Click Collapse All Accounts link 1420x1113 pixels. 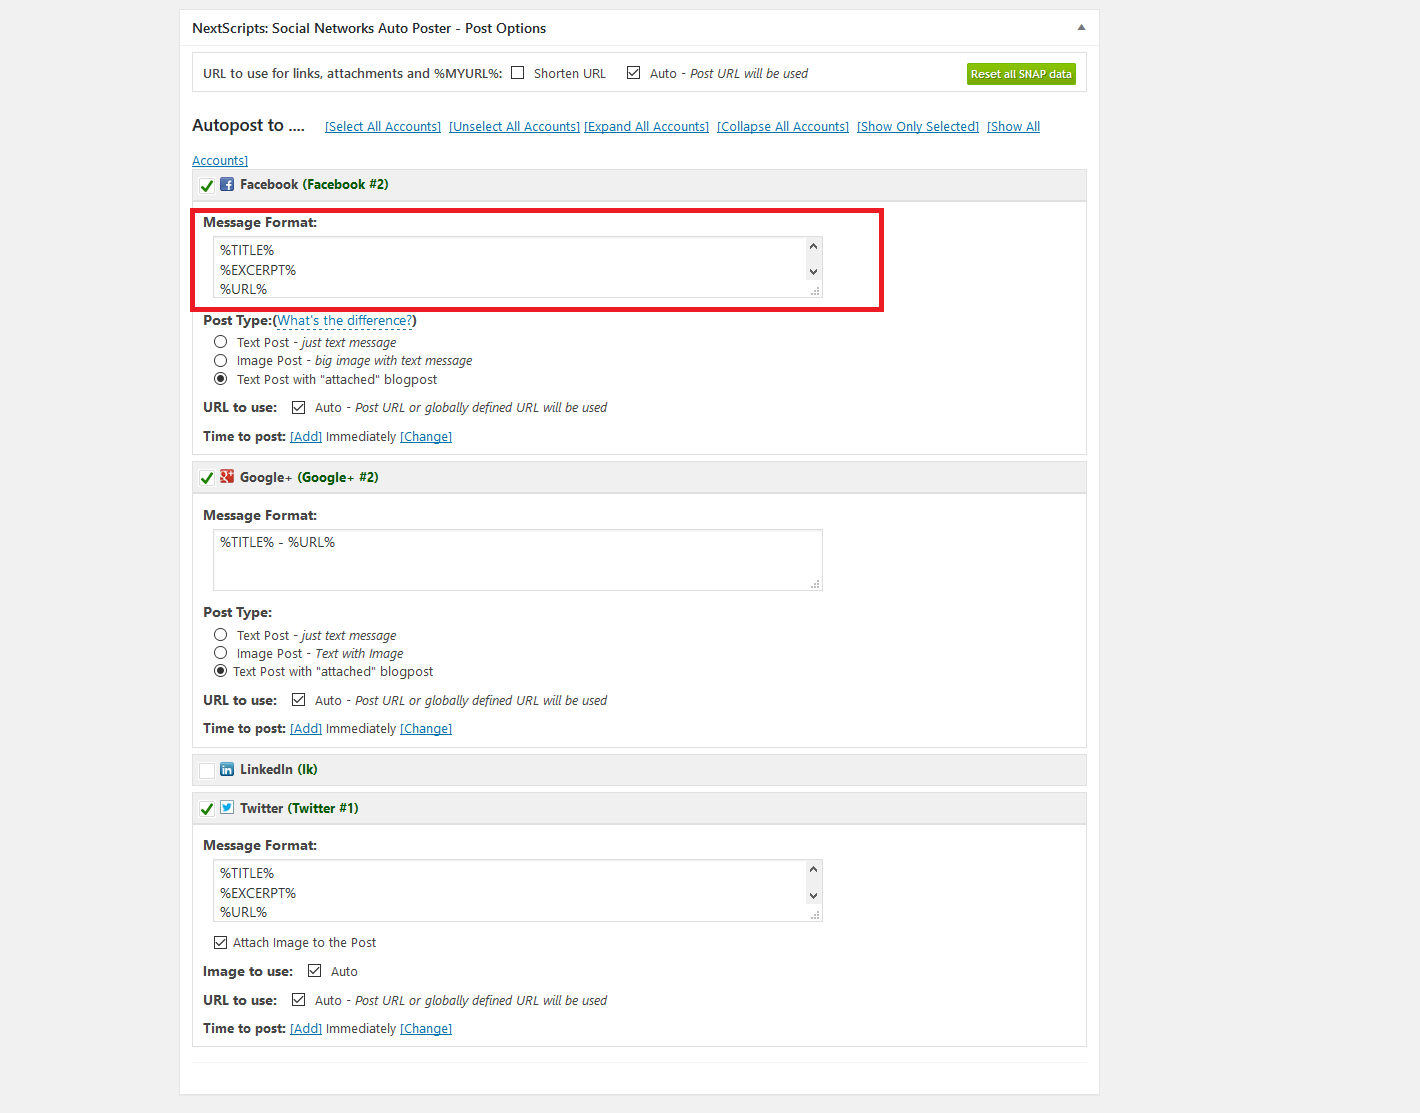pos(783,127)
